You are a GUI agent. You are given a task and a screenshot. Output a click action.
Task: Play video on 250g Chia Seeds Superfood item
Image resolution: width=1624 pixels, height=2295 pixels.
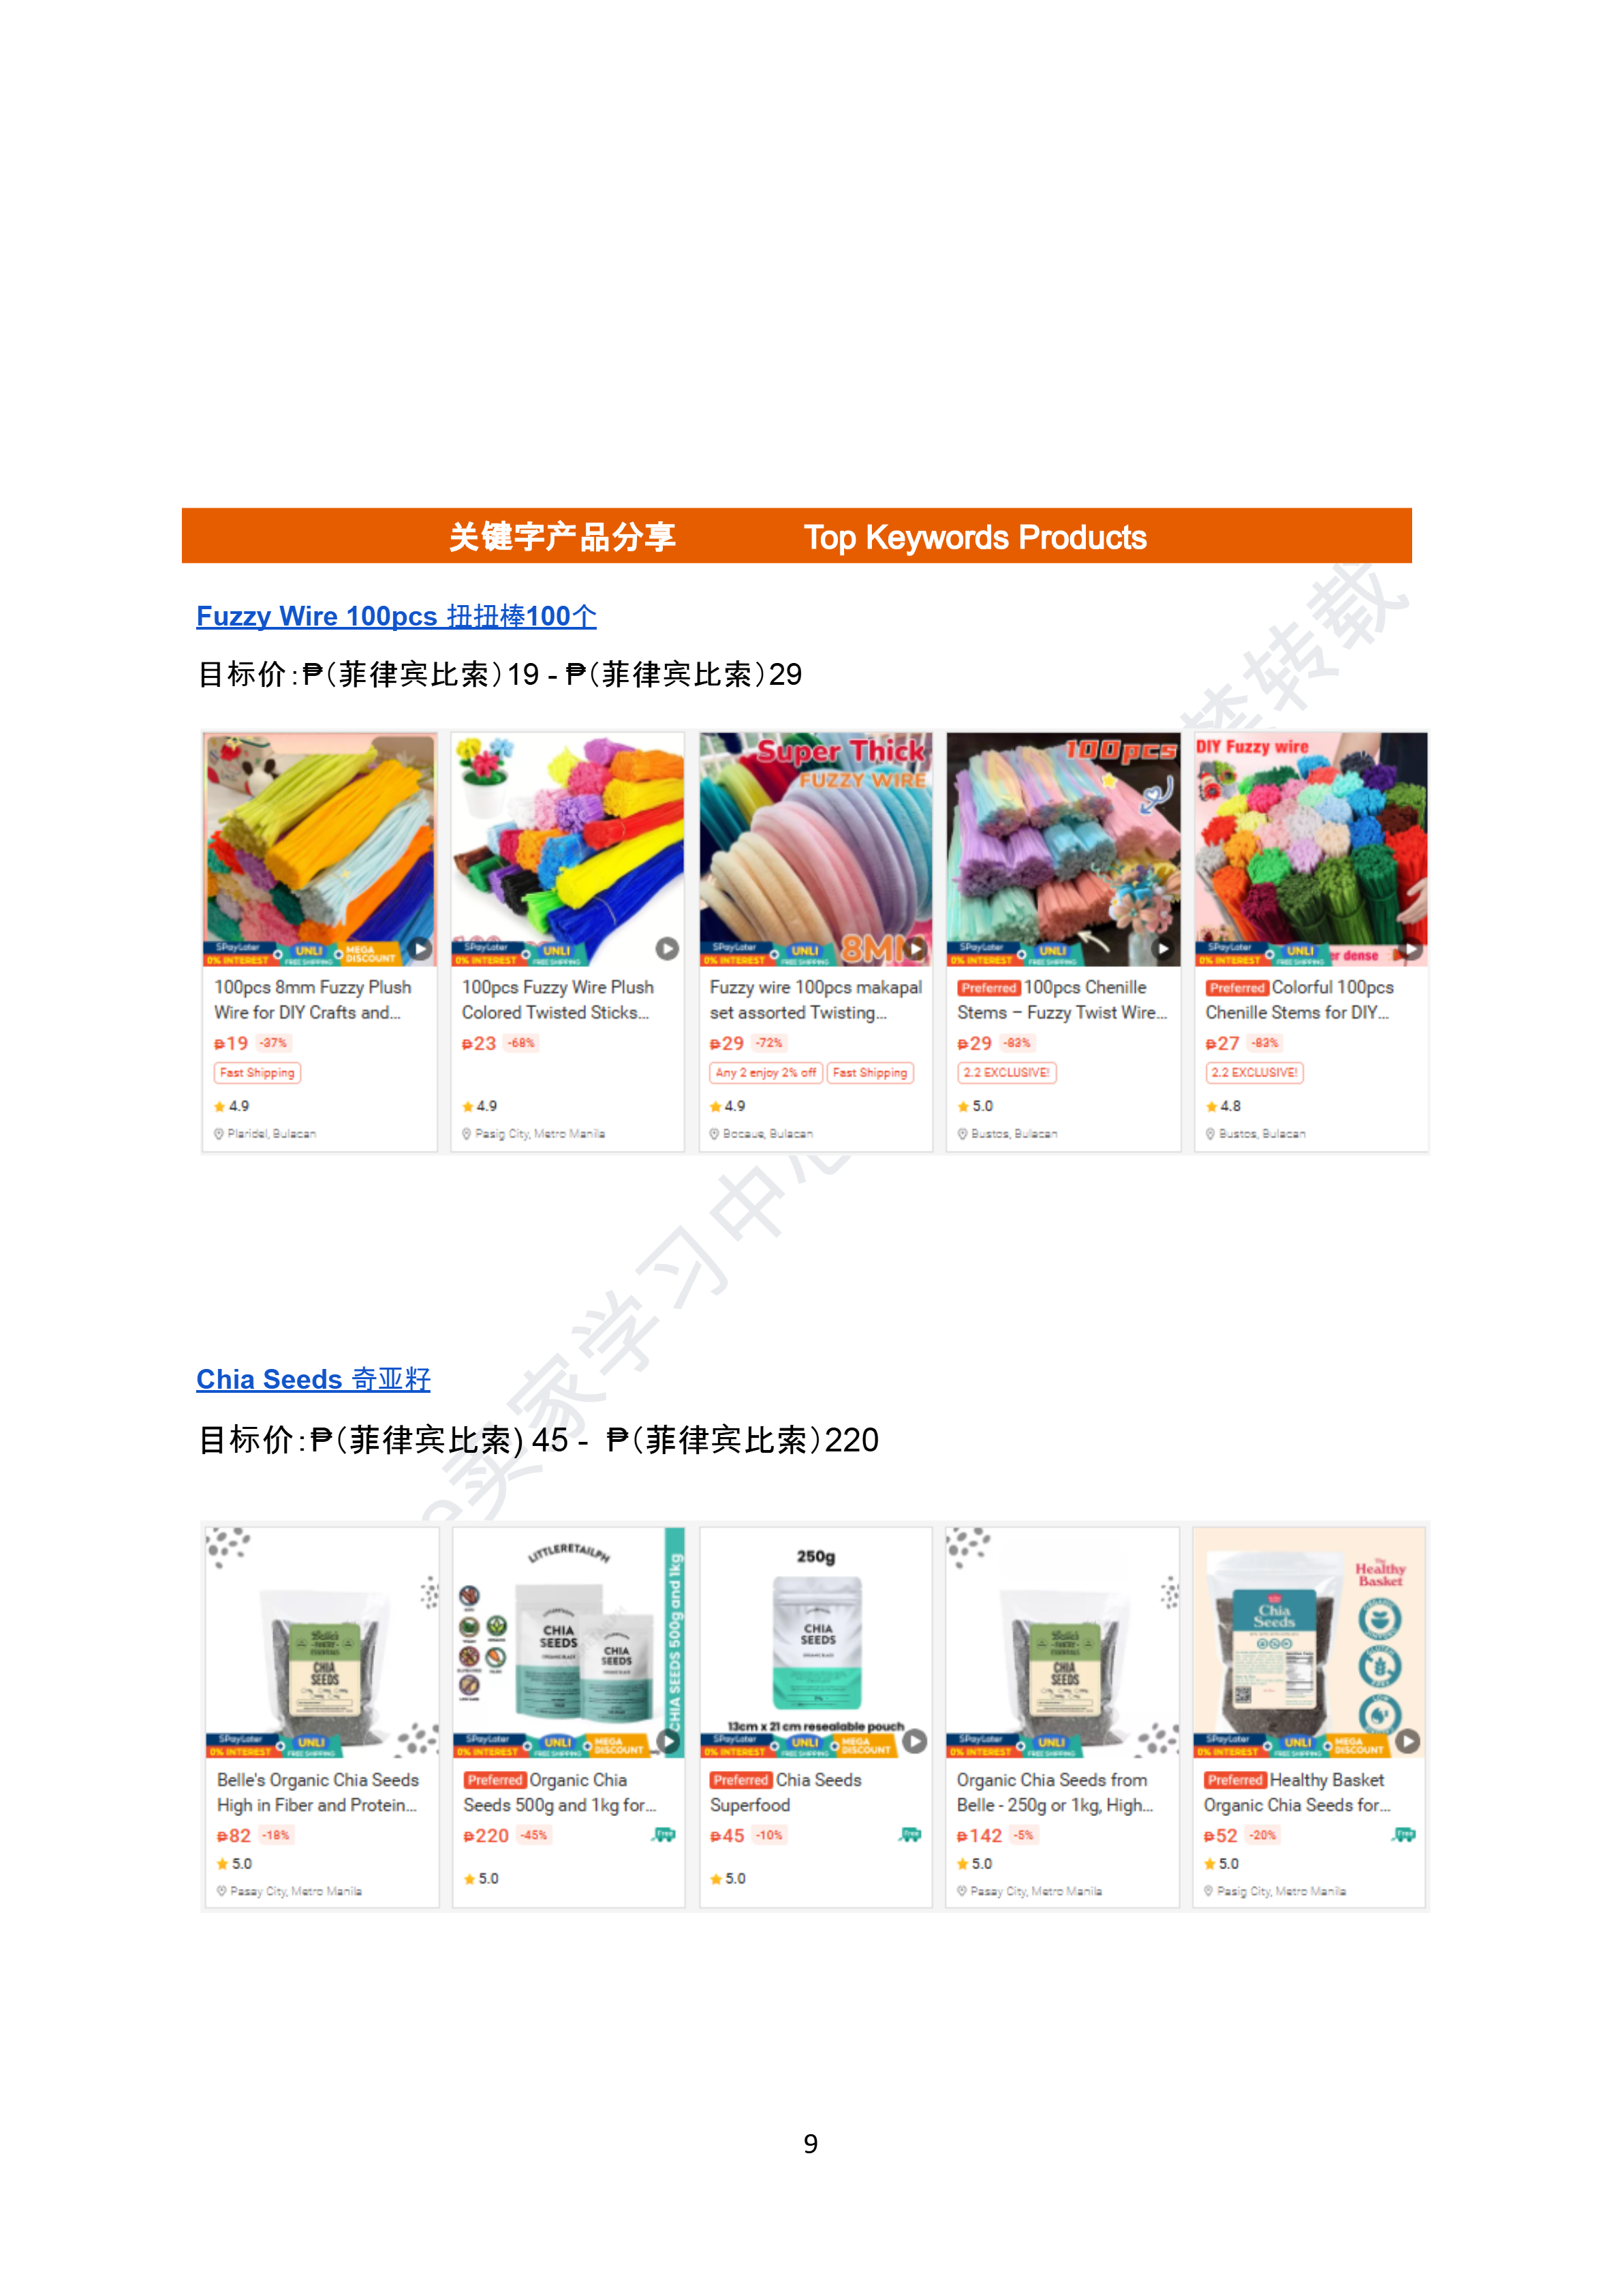coord(914,1741)
